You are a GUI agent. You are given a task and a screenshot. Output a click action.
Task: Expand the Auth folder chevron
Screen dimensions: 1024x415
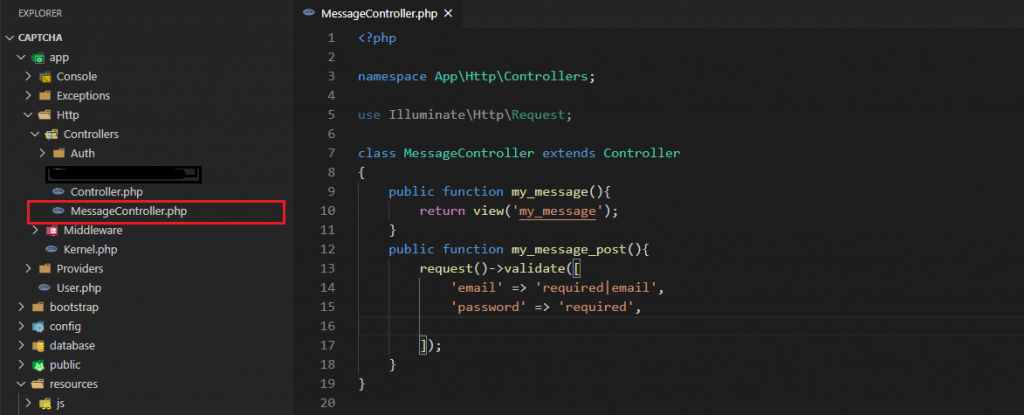pyautogui.click(x=42, y=154)
